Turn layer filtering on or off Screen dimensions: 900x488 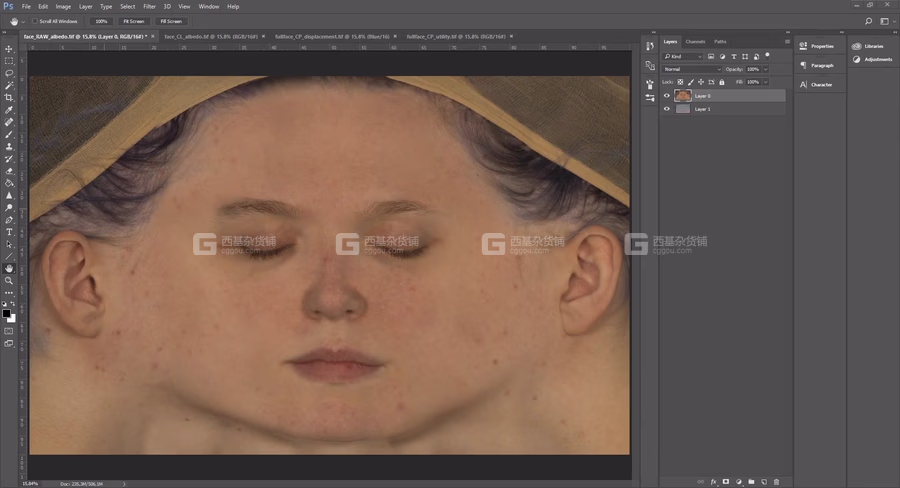pyautogui.click(x=768, y=55)
